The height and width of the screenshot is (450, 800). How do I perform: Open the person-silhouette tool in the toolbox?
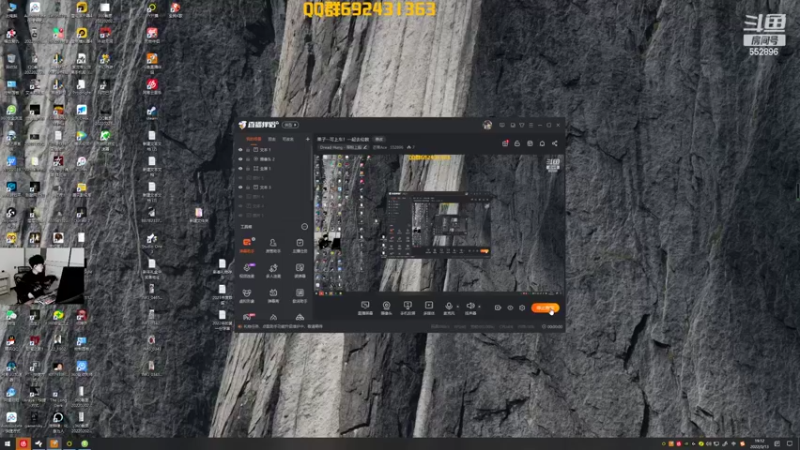(273, 245)
